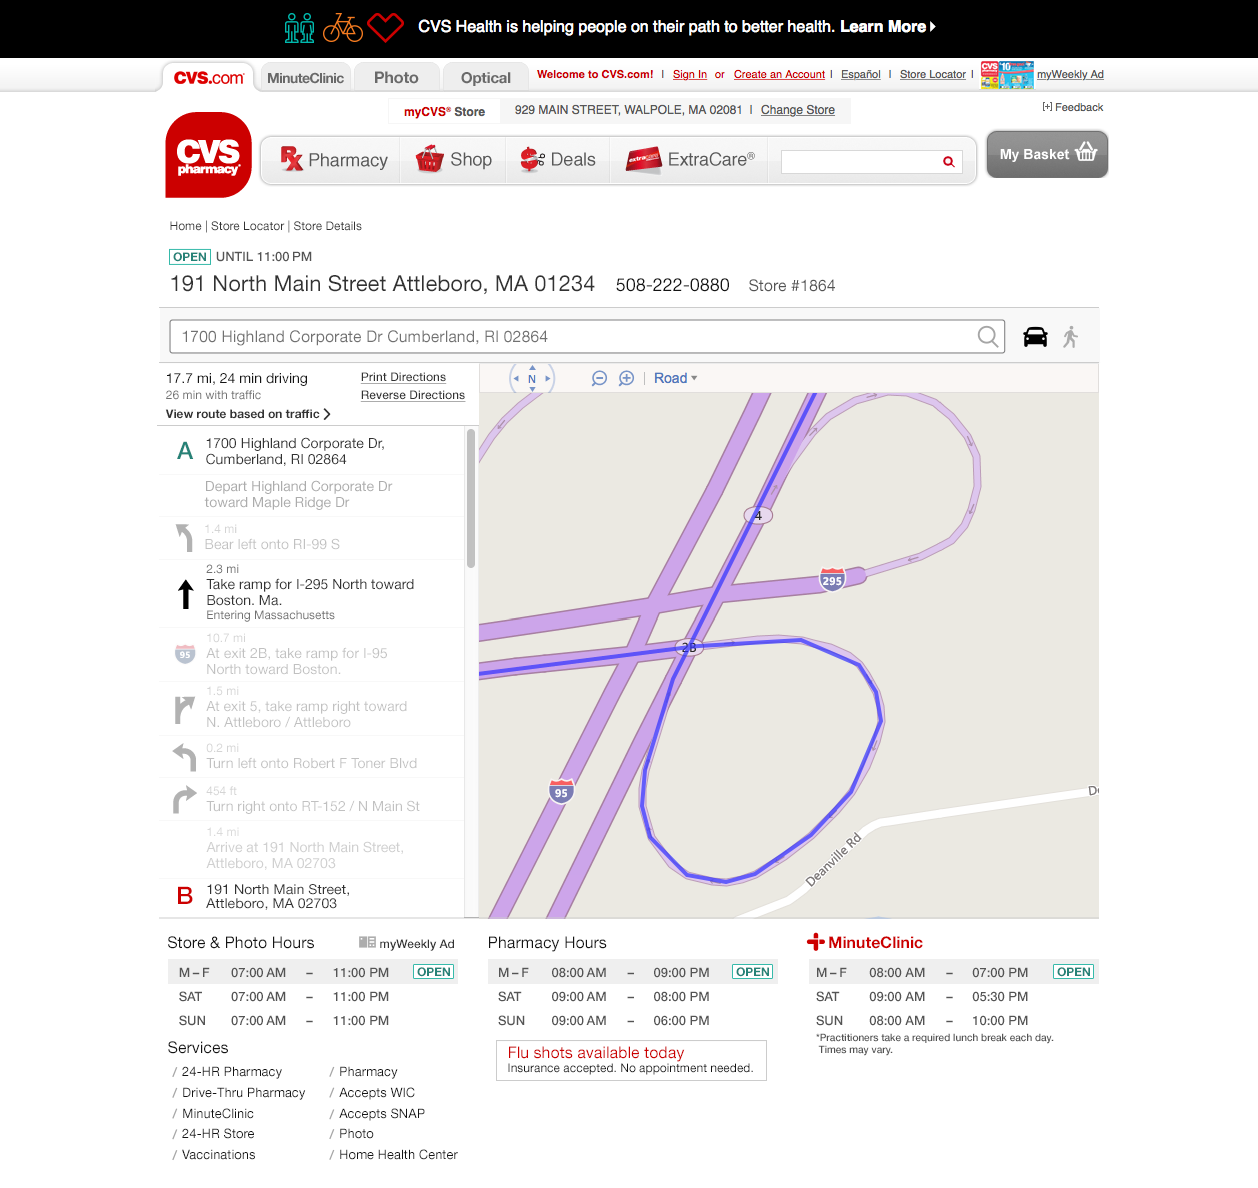Click Learn More in top banner
This screenshot has height=1188, width=1258.
pyautogui.click(x=888, y=27)
